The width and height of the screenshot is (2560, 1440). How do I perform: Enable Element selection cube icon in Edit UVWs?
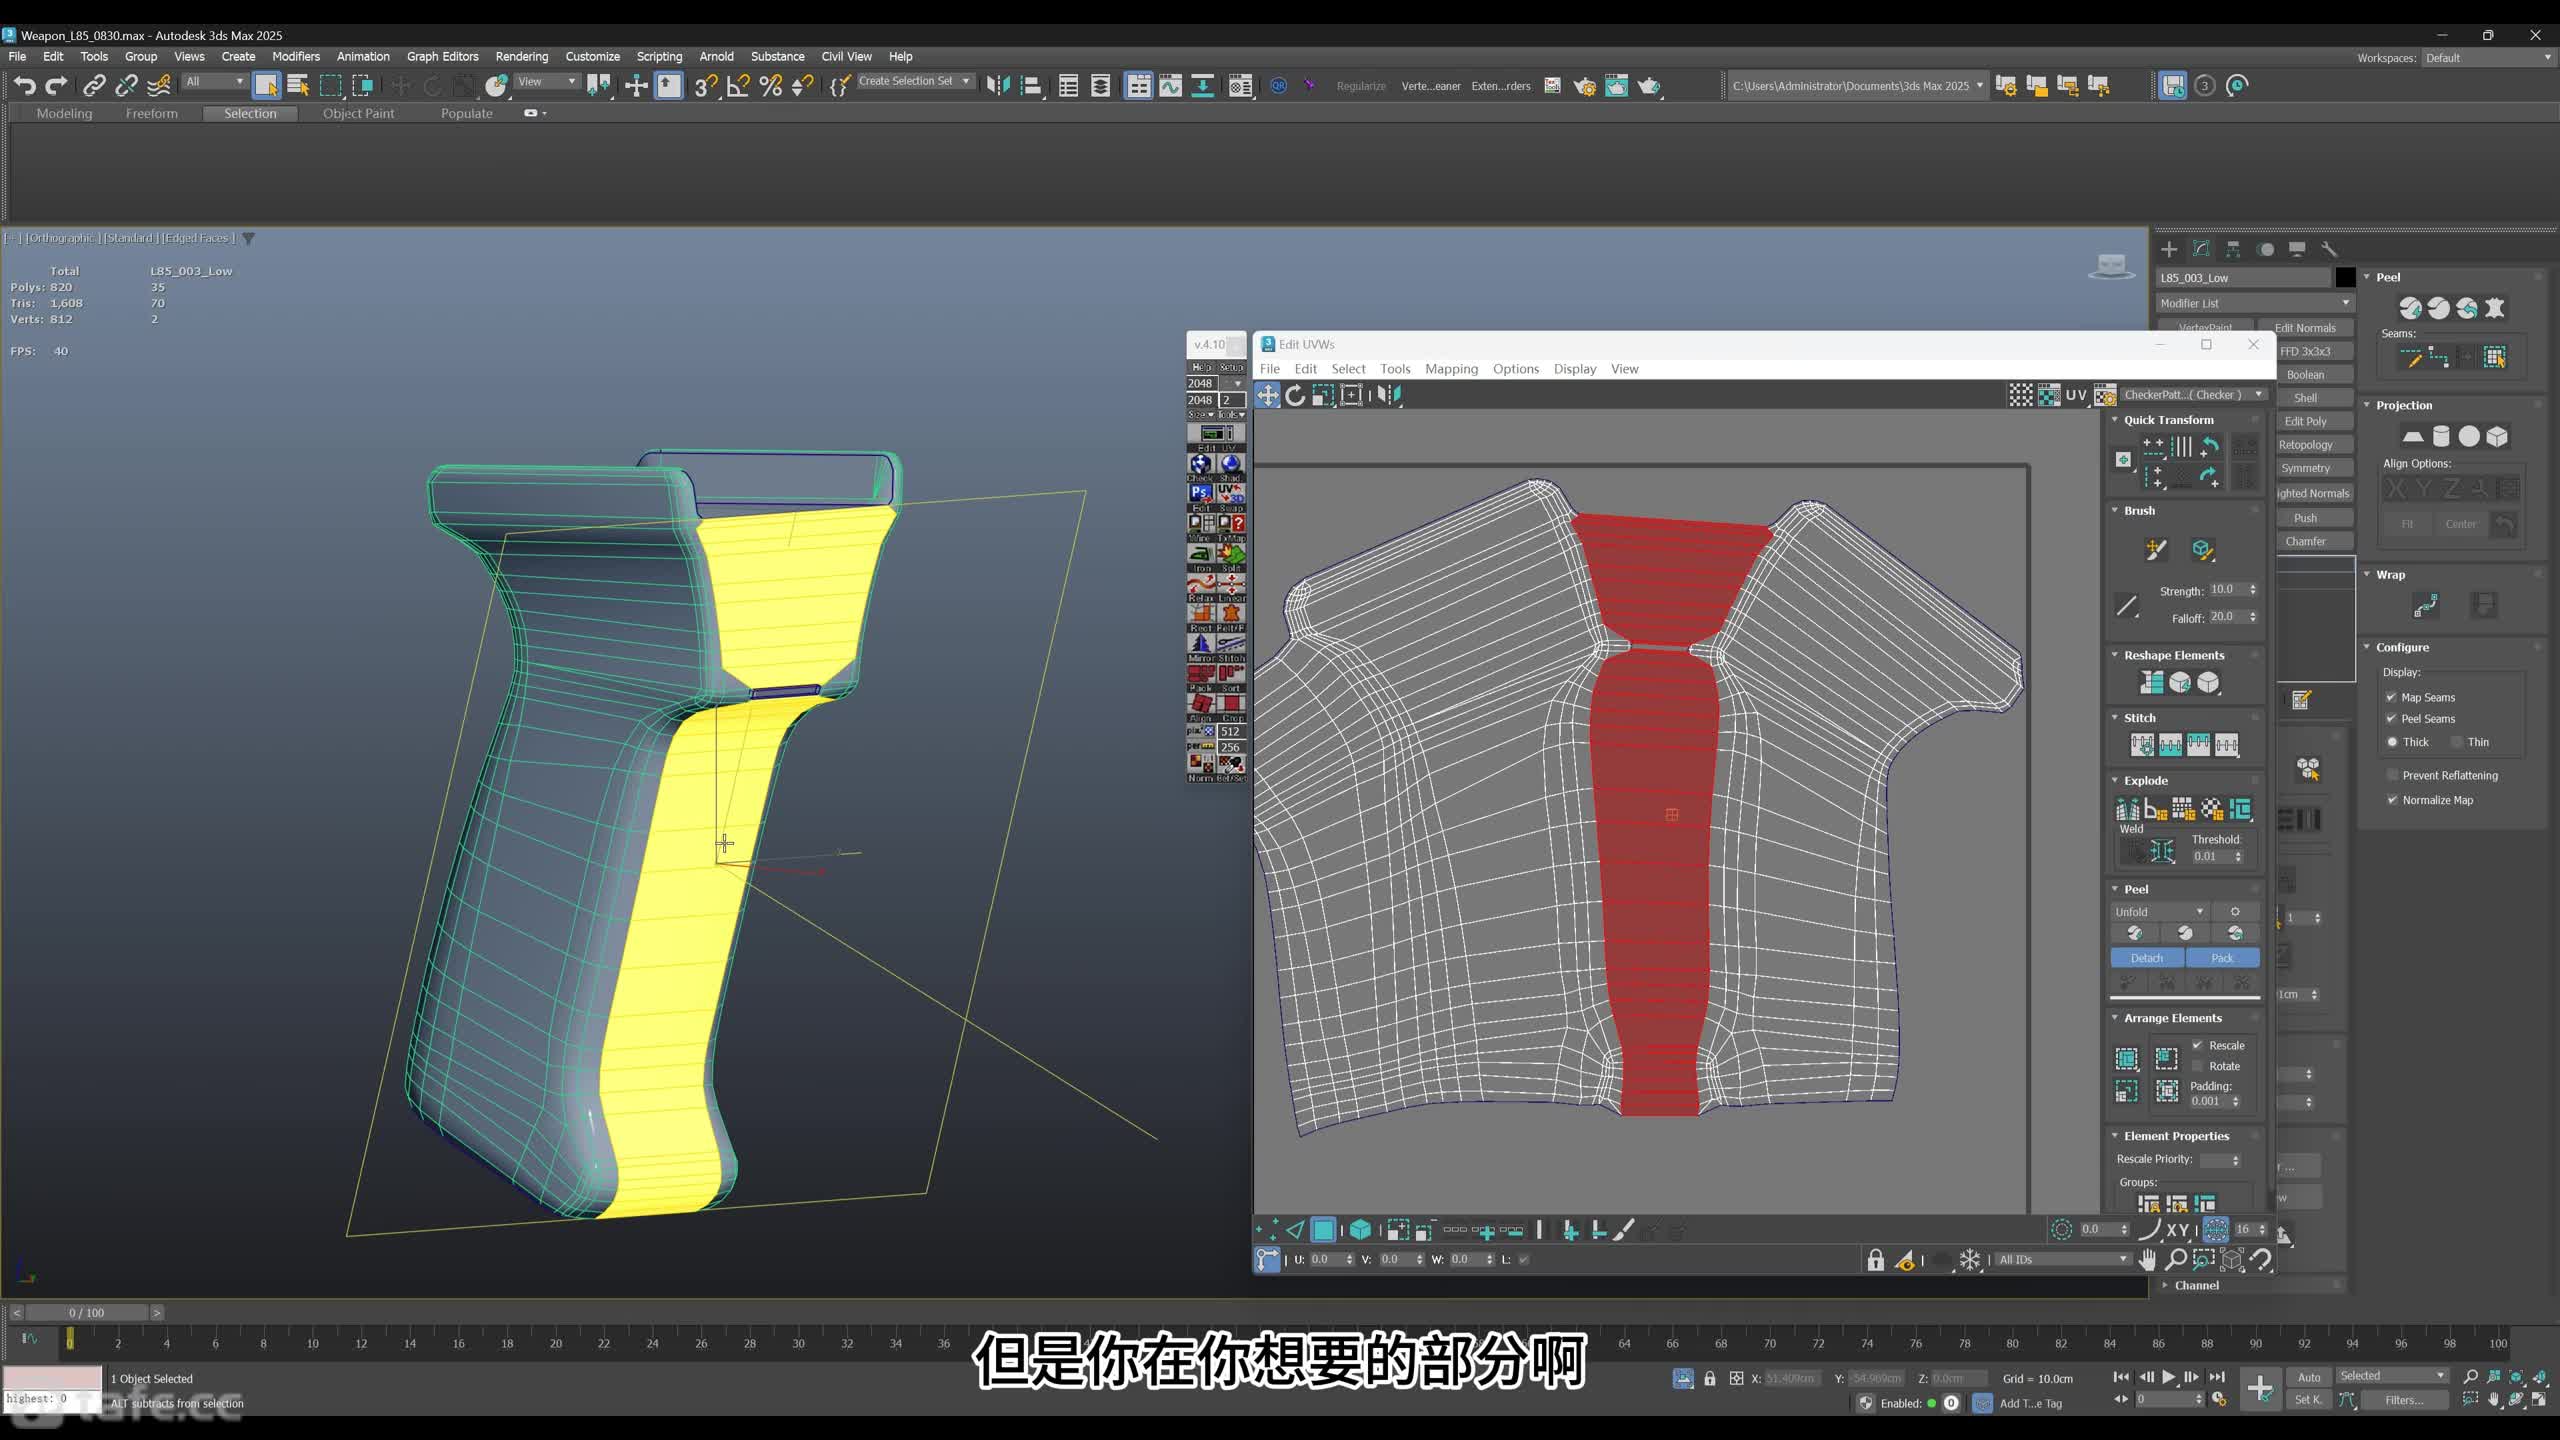click(1360, 1230)
